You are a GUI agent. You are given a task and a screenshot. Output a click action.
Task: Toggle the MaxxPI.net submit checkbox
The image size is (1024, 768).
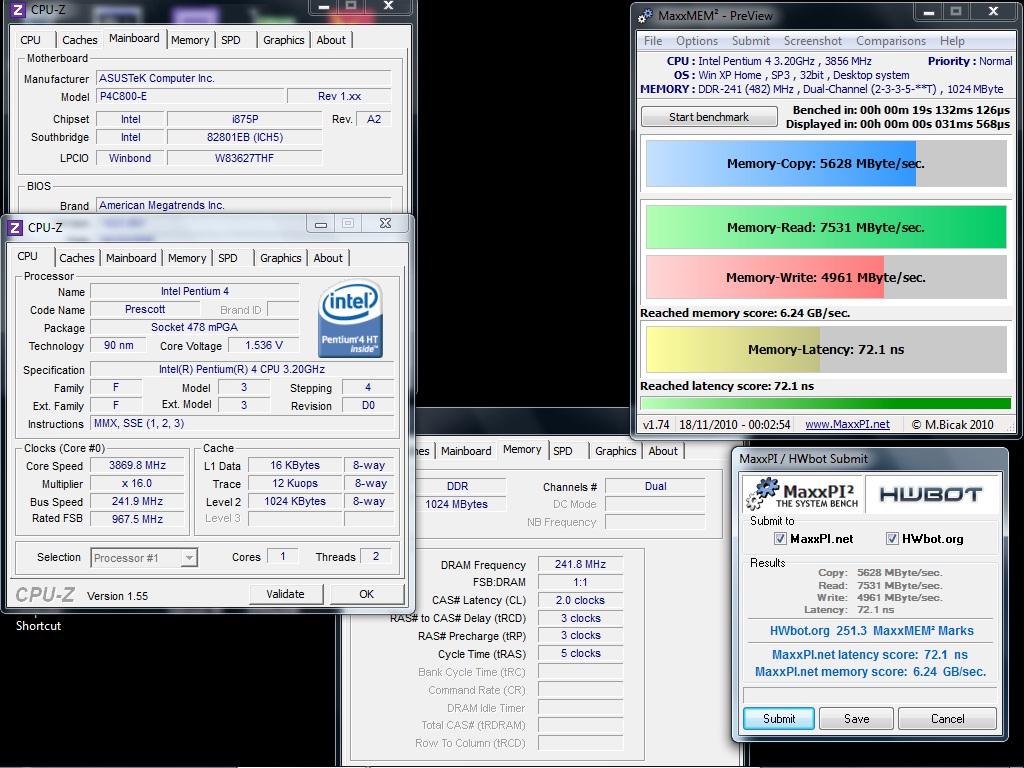pos(780,538)
